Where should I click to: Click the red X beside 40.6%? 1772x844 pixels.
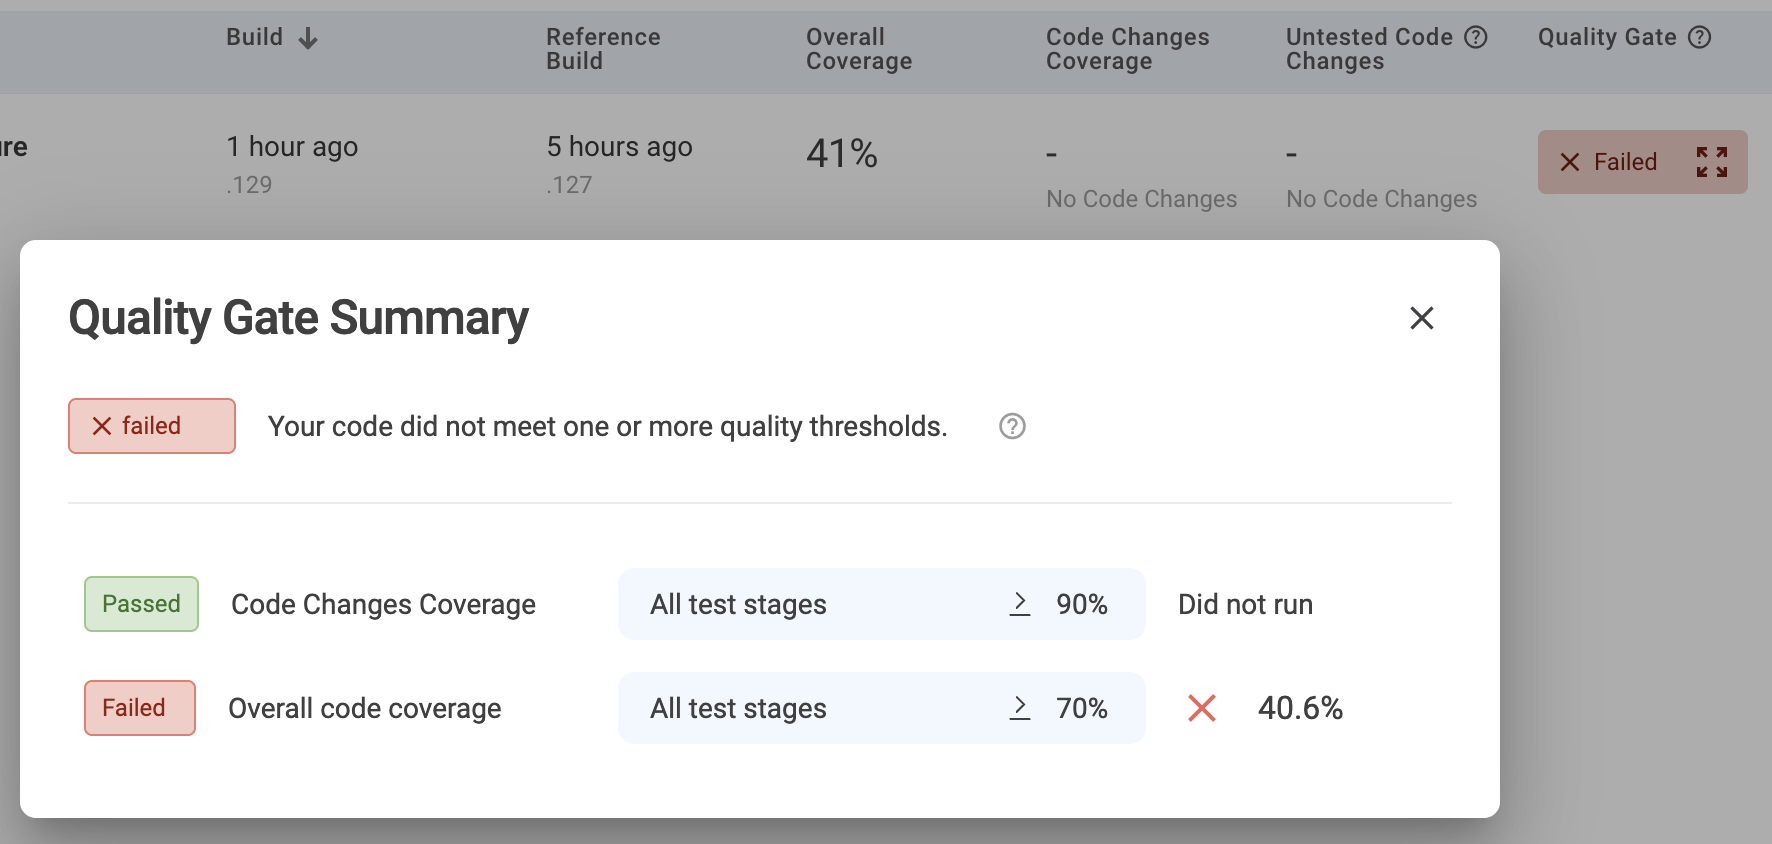tap(1201, 708)
